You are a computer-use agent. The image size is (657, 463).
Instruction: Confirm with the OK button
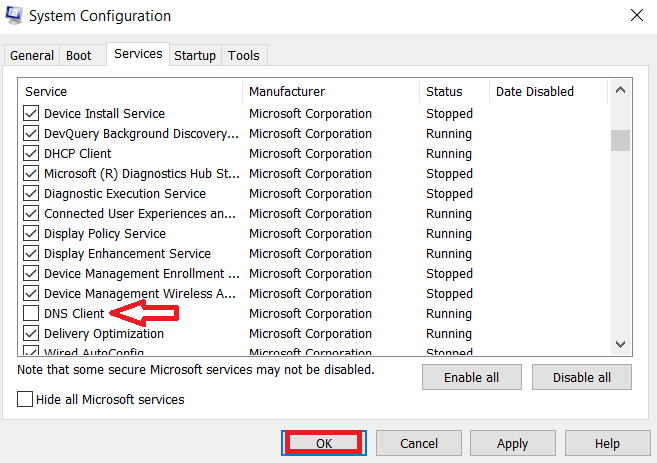[x=324, y=443]
